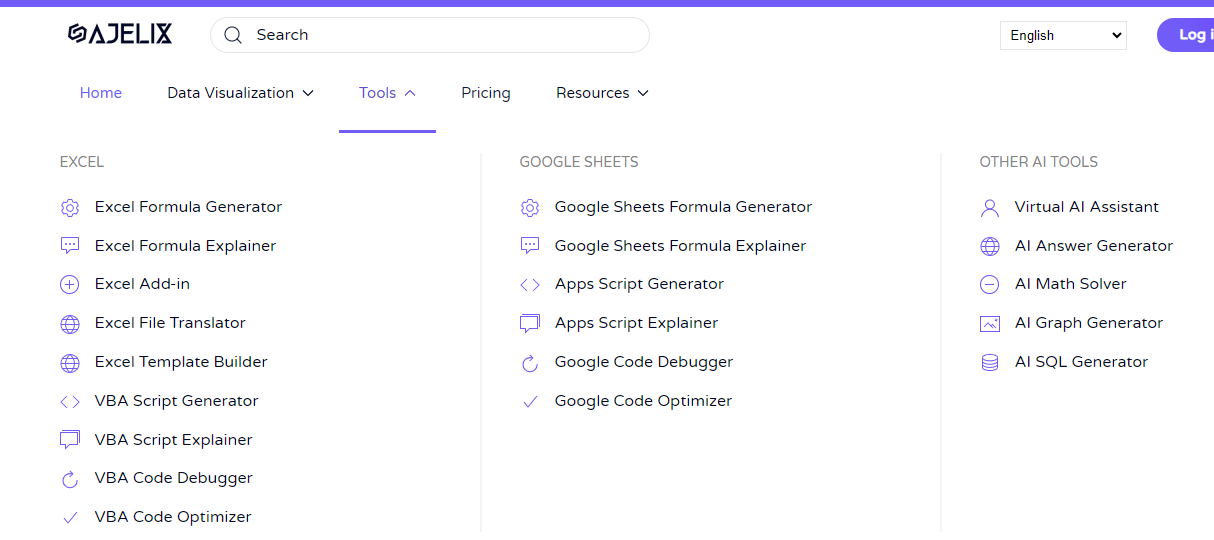Click the person icon beside Virtual AI Assistant
This screenshot has height=540, width=1214.
[x=990, y=208]
